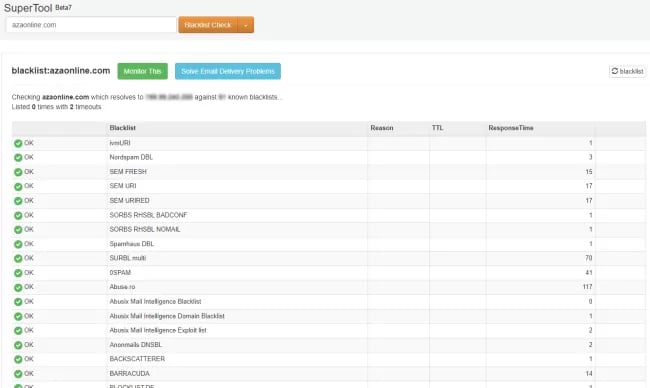Sort by the TTL column header
650x388 pixels.
437,128
